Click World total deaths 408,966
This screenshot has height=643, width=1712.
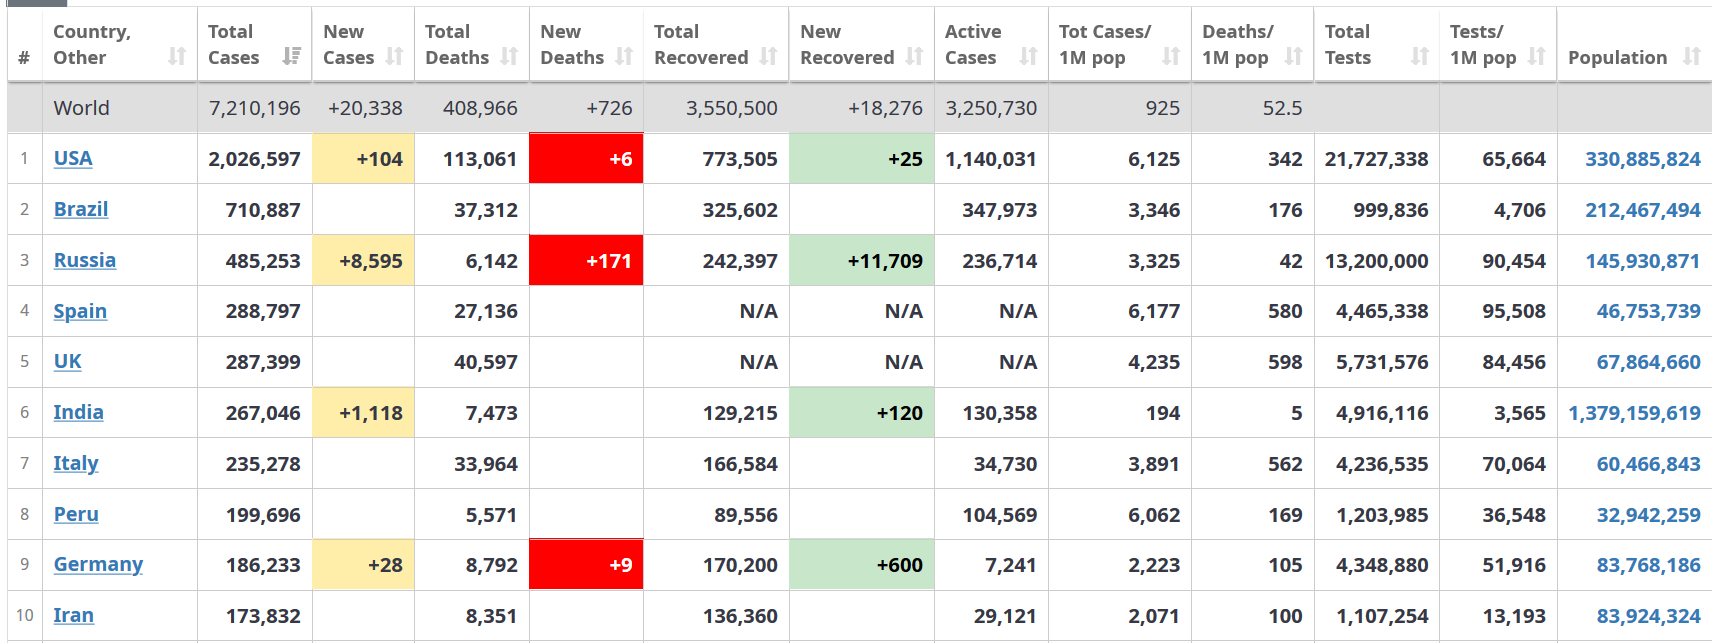[480, 108]
